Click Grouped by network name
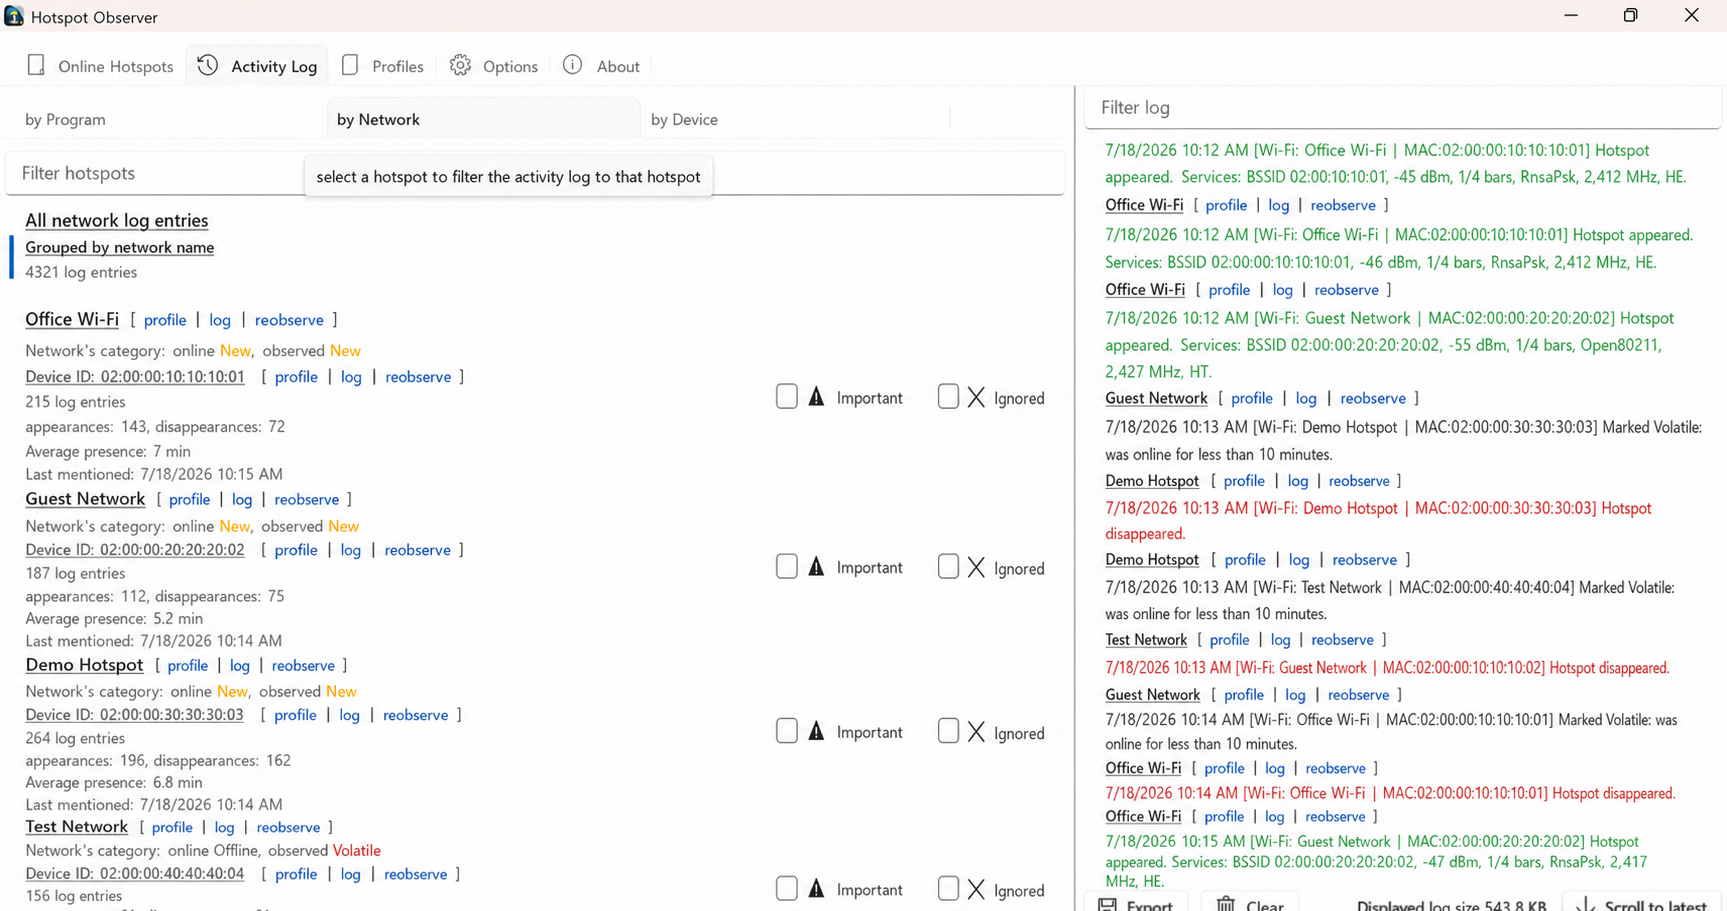Image resolution: width=1727 pixels, height=911 pixels. coord(120,247)
